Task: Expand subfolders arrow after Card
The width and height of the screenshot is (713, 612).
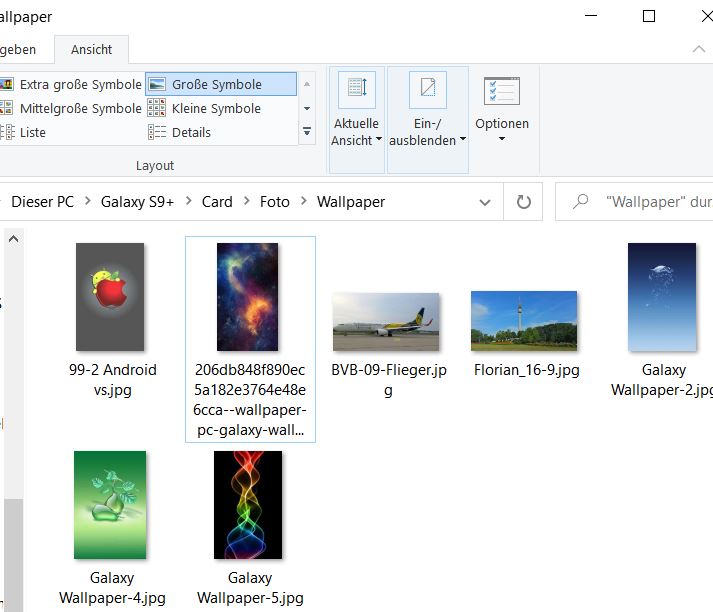Action: 246,201
